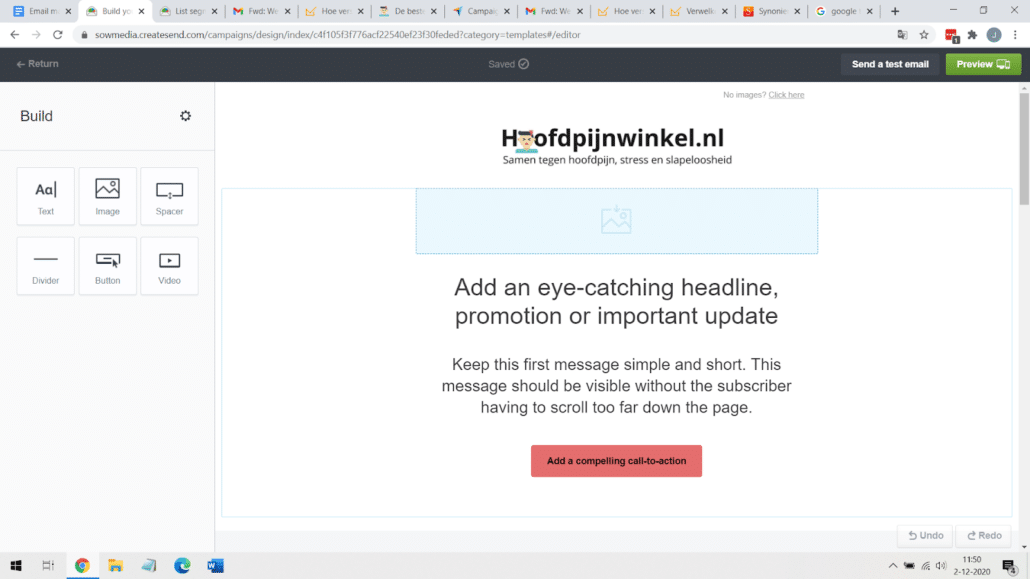The width and height of the screenshot is (1030, 579).
Task: Click the browser address bar URL
Action: (337, 35)
